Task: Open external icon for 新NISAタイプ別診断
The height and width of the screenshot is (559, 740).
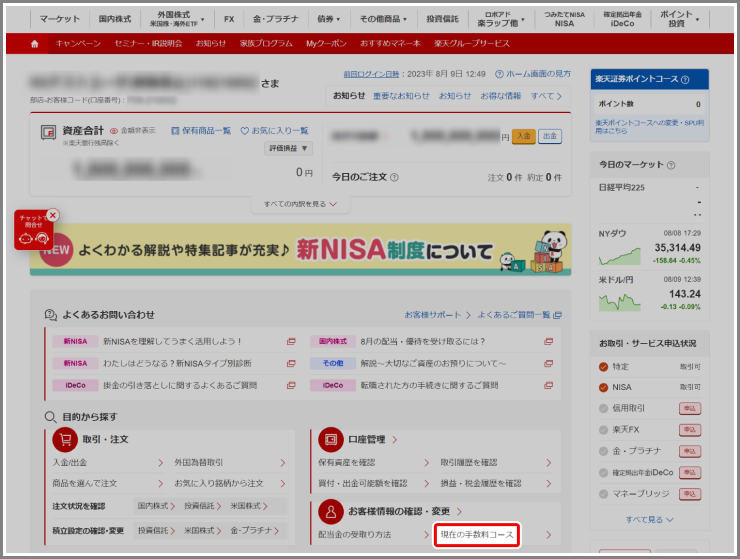Action: click(291, 364)
